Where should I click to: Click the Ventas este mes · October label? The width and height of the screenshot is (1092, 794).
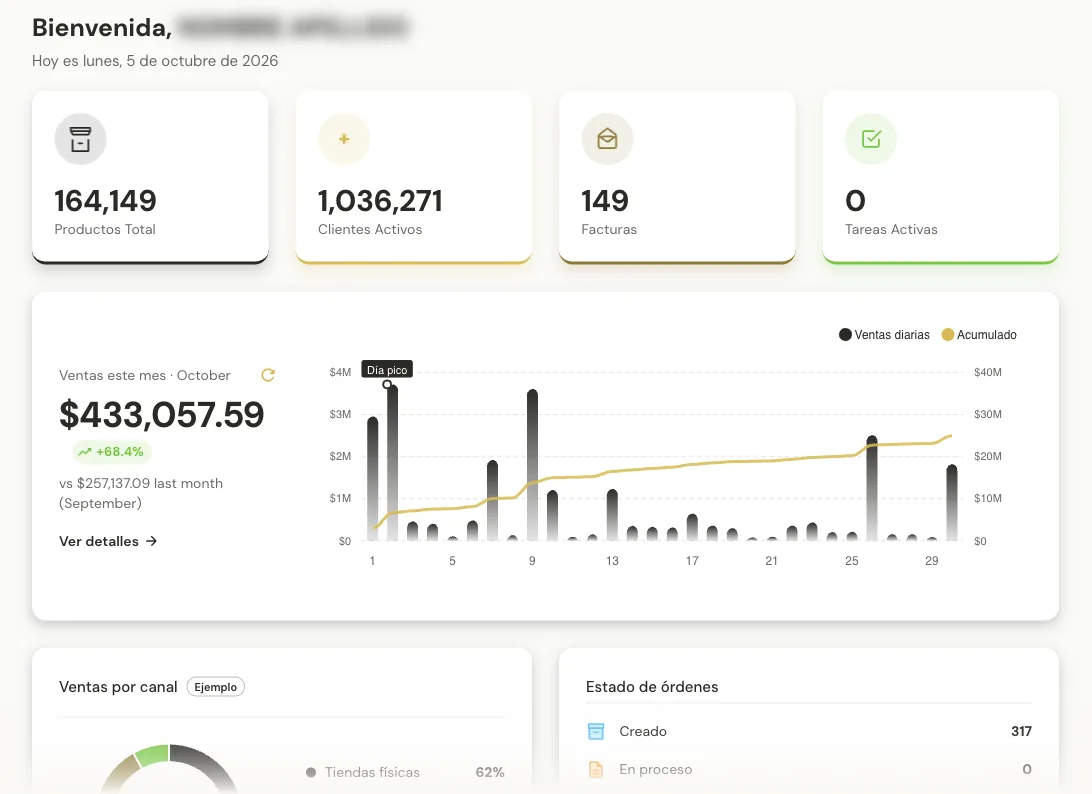pos(145,375)
